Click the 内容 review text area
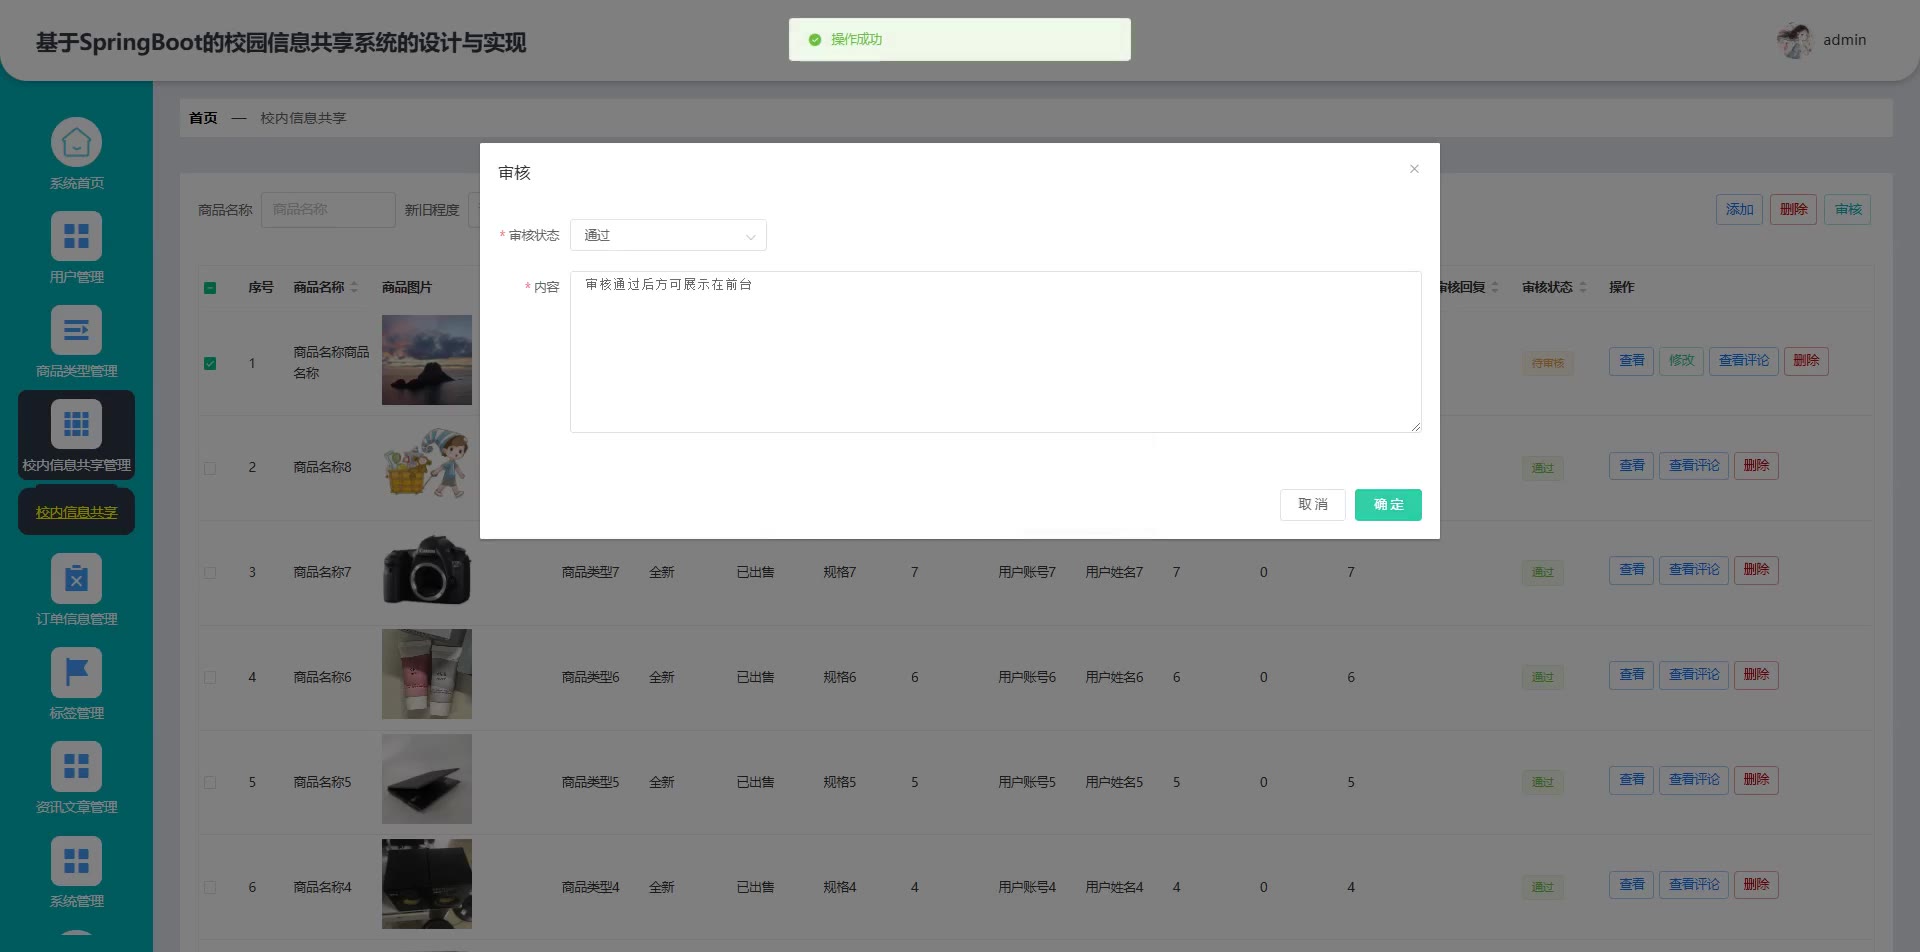The image size is (1920, 952). [x=995, y=352]
